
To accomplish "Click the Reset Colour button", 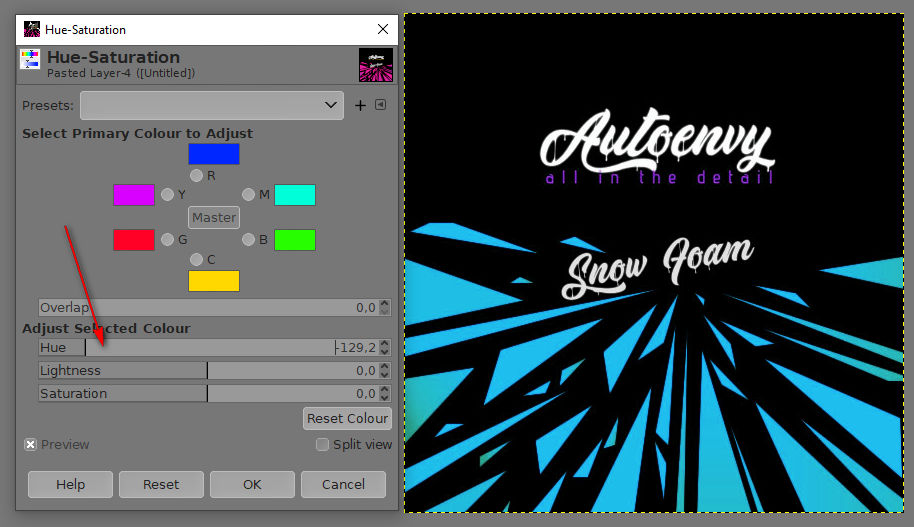I will 347,419.
